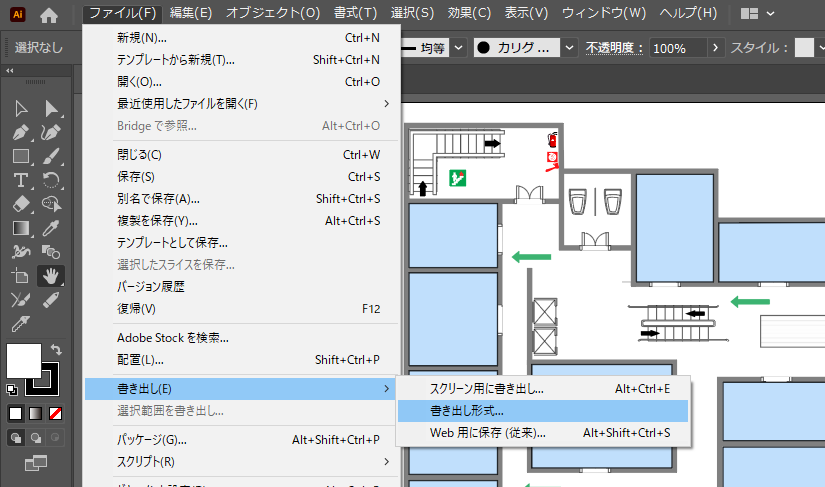The height and width of the screenshot is (487, 825).
Task: Choose the Gradient tool
Action: [x=20, y=228]
